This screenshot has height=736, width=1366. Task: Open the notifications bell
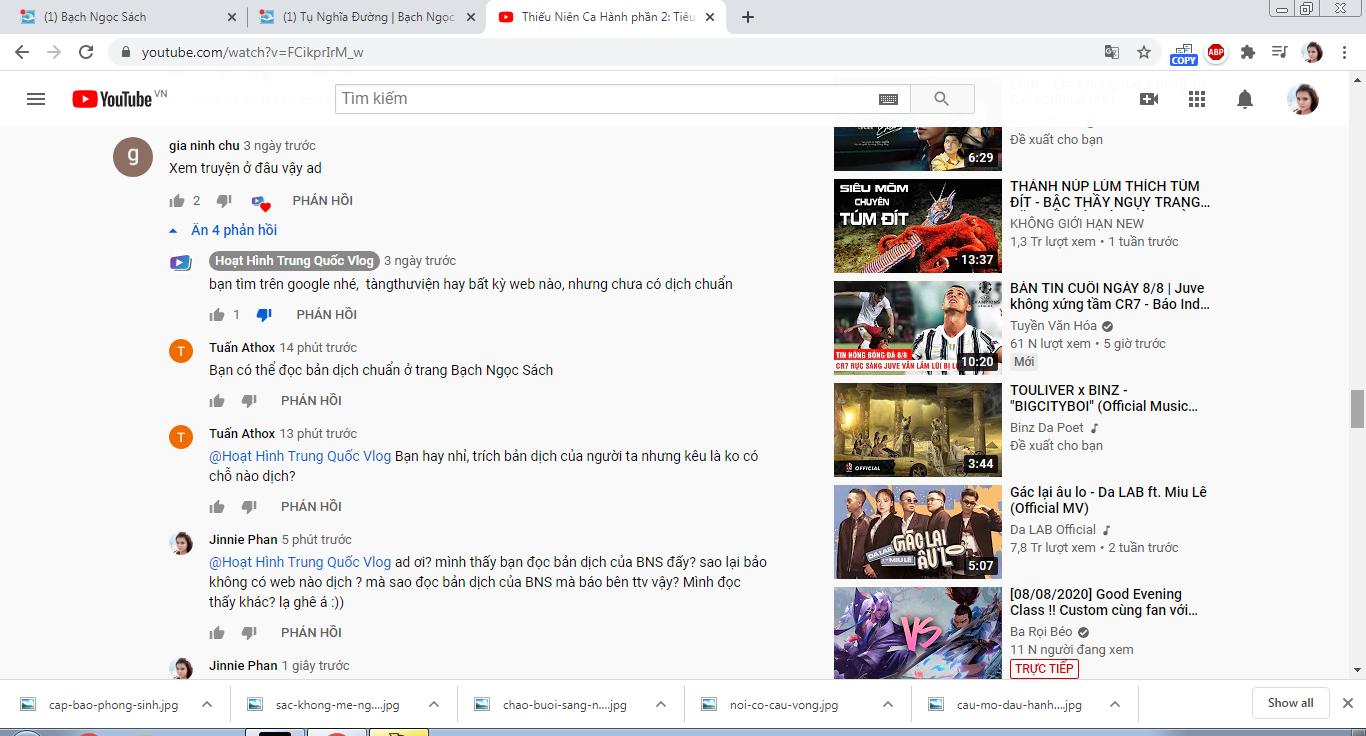(x=1245, y=99)
